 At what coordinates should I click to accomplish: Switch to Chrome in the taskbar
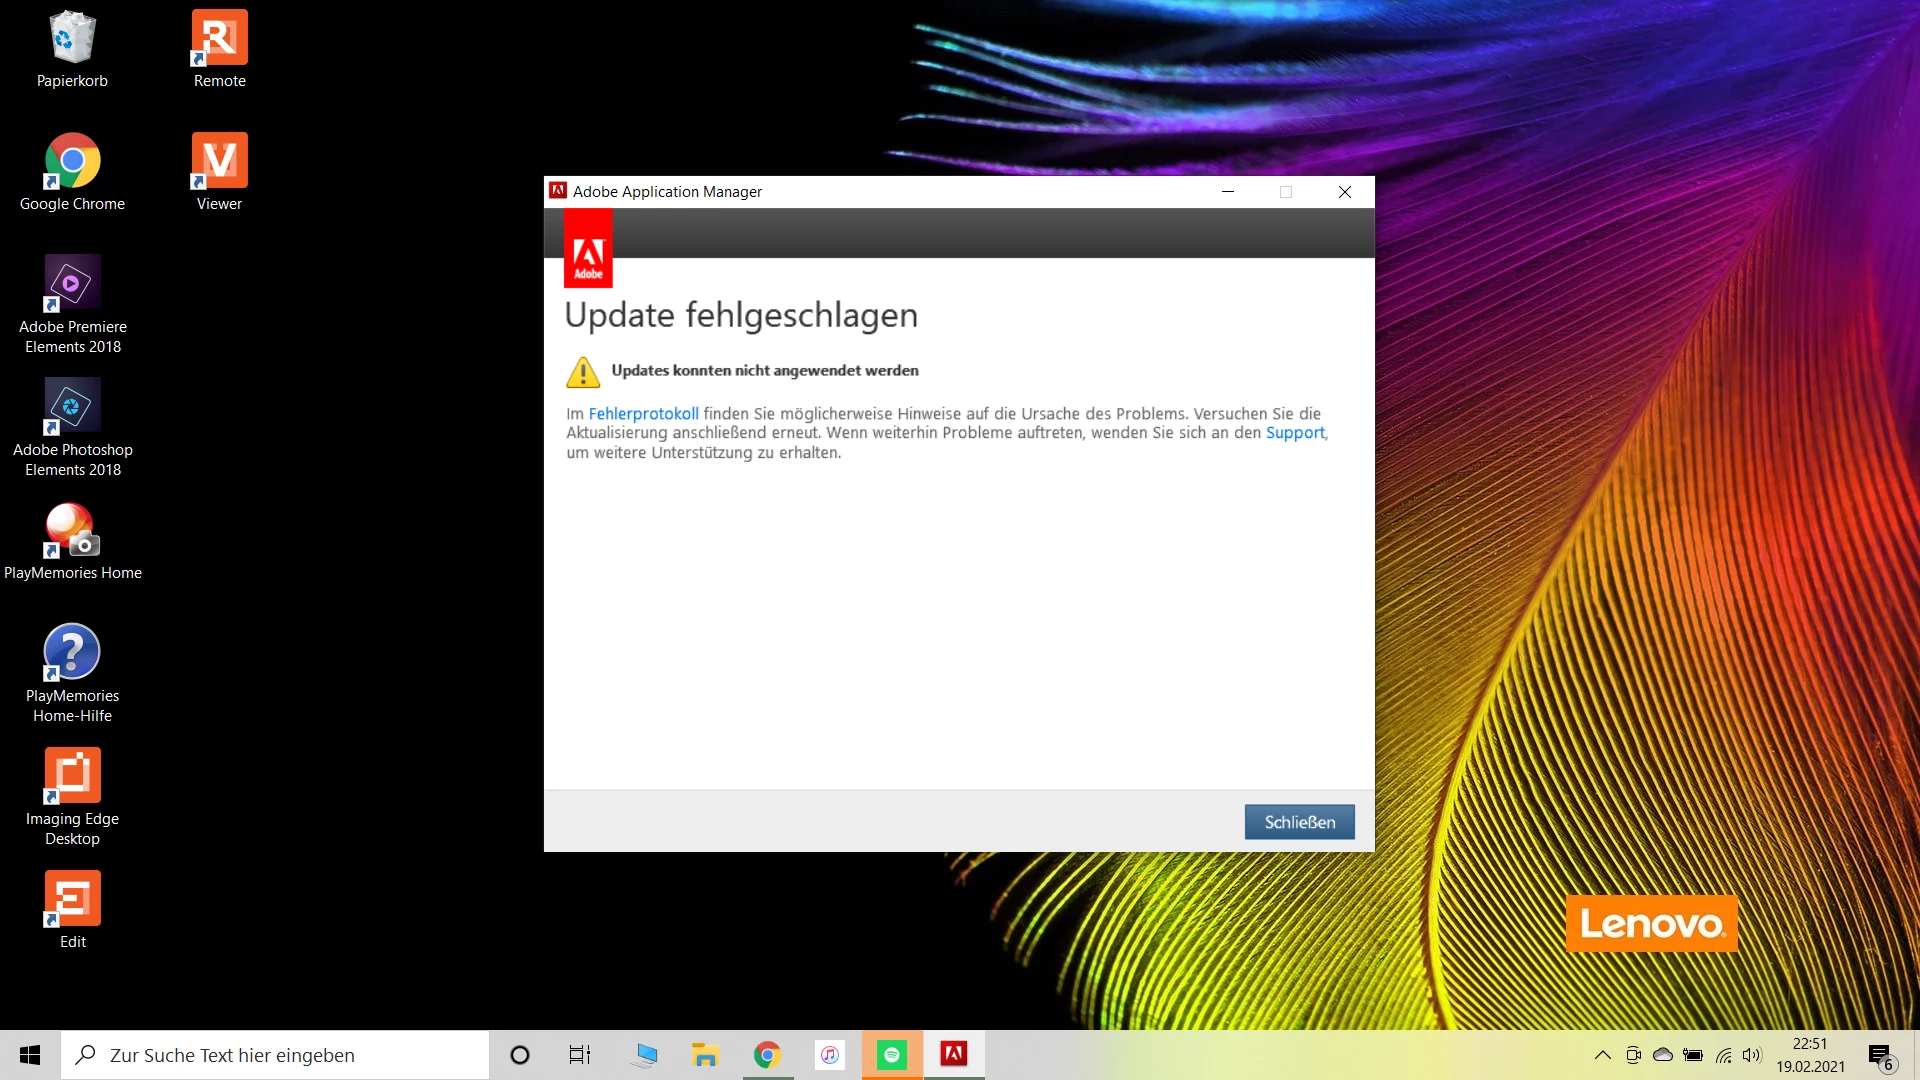[767, 1055]
